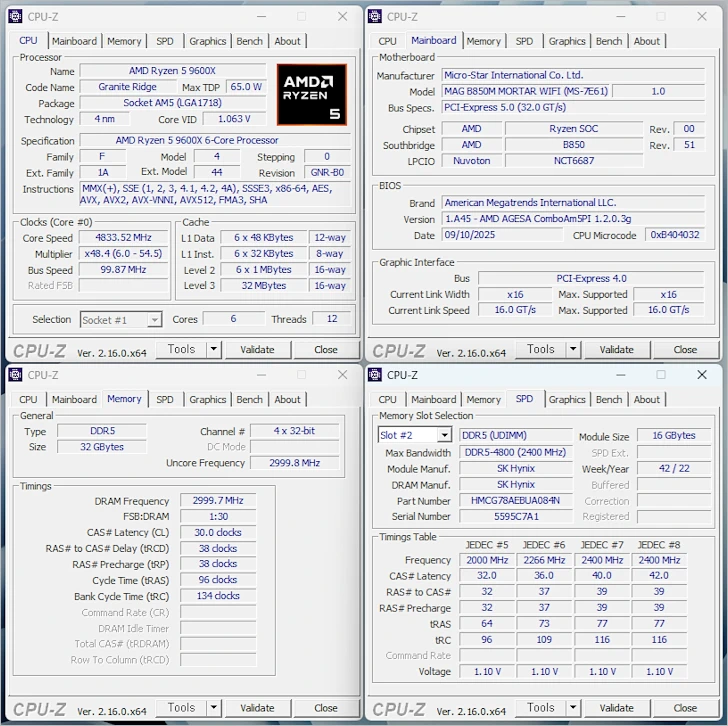Click Tools button in SPD window
Viewport: 728px width, 726px height.
[540, 707]
